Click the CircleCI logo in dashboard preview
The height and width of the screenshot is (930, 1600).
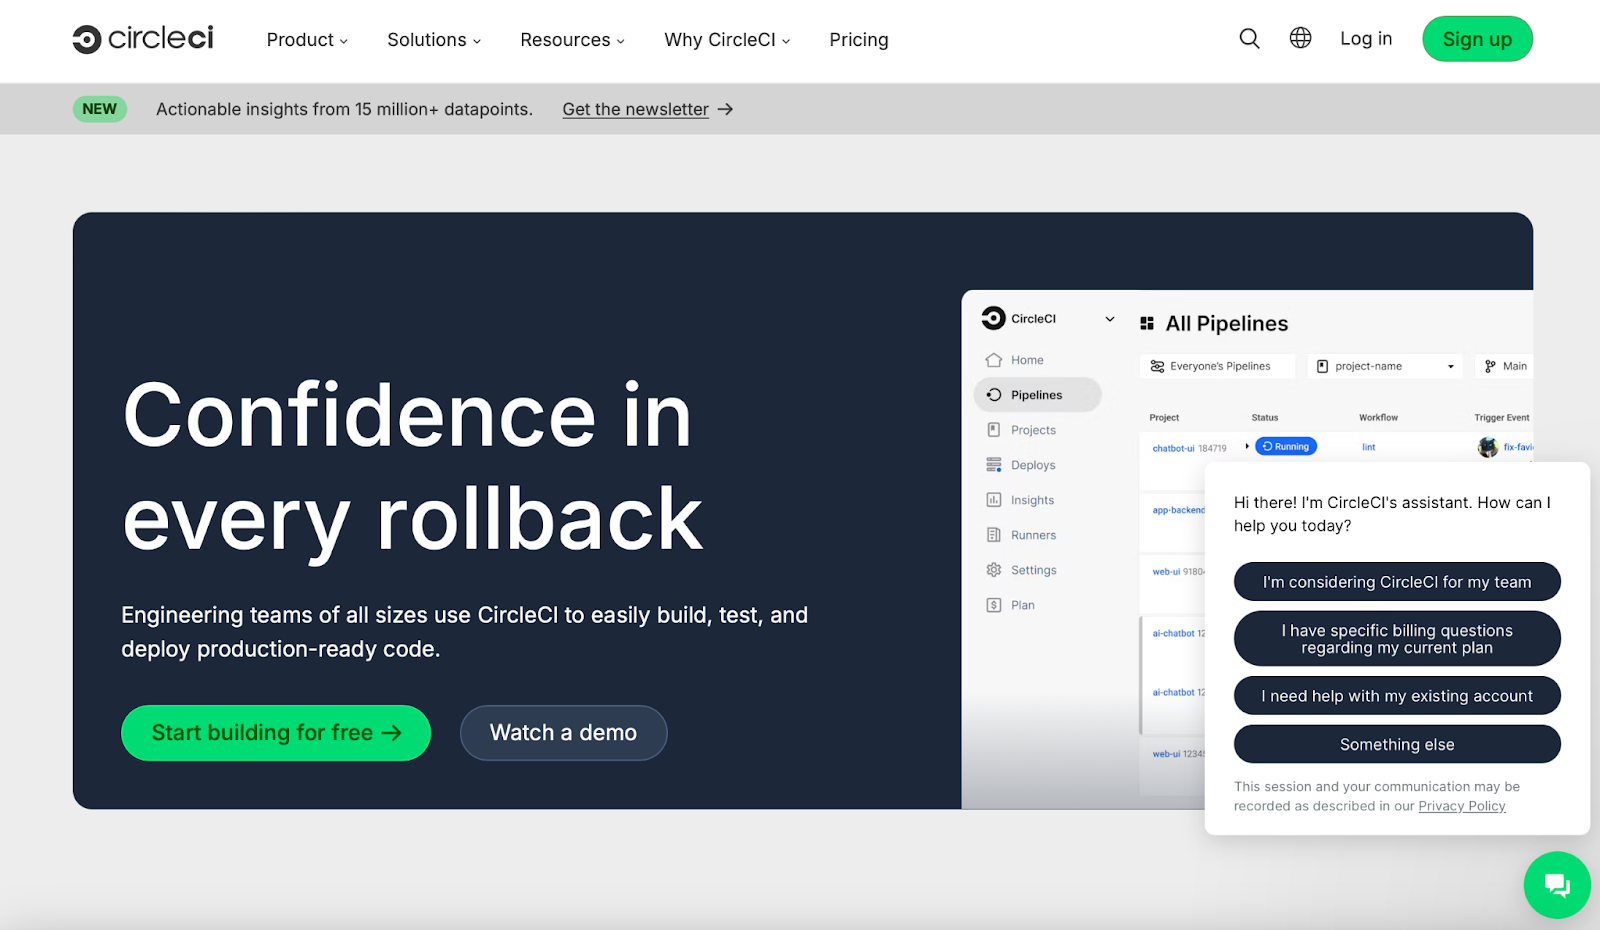(993, 318)
